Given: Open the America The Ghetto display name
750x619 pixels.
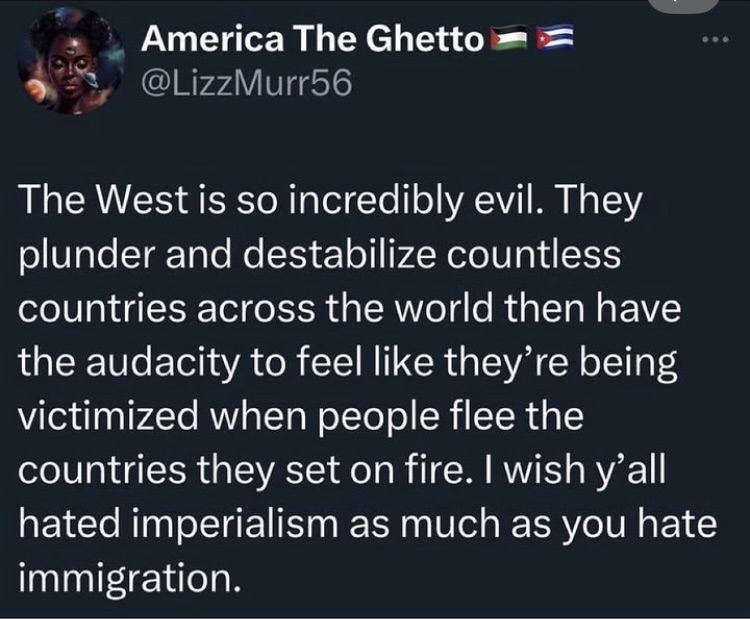Looking at the screenshot, I should (312, 40).
